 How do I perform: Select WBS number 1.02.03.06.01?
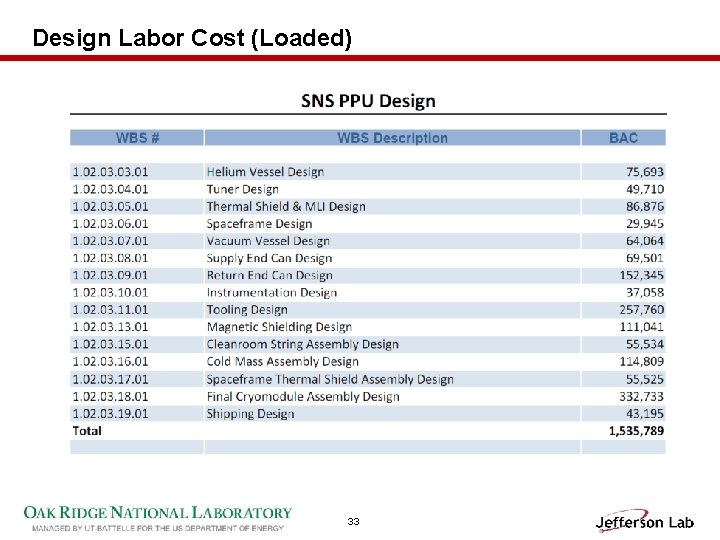pyautogui.click(x=111, y=224)
